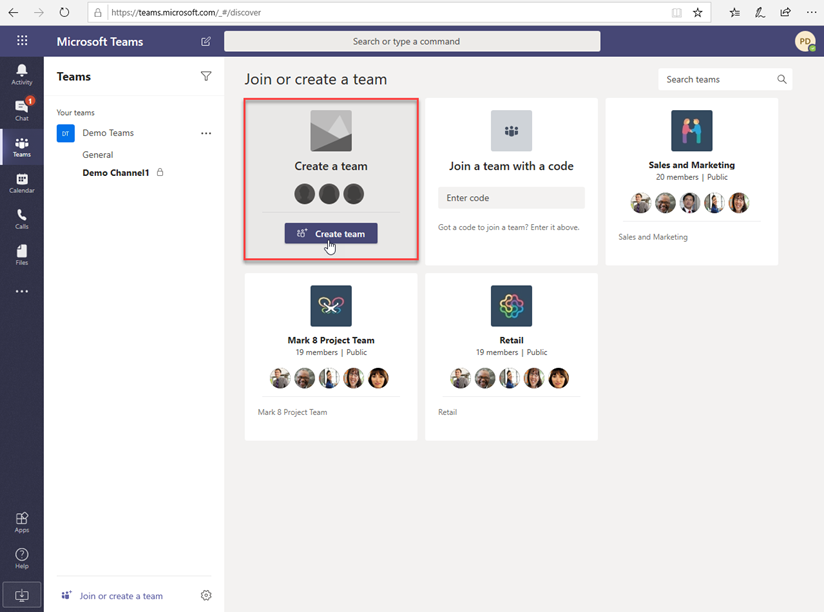This screenshot has width=824, height=612.
Task: Click the search teams magnifier icon
Action: 782,79
